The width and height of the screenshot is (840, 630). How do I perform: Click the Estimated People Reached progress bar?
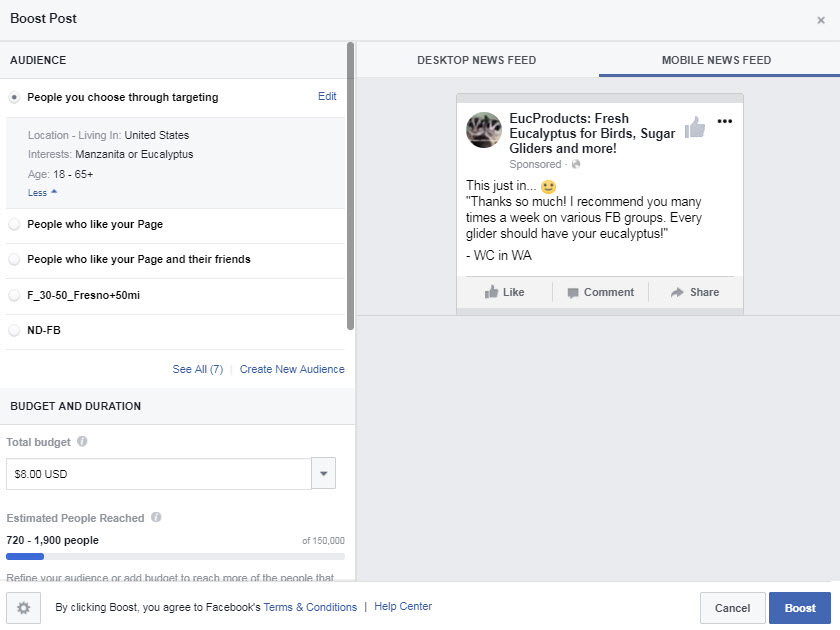175,556
